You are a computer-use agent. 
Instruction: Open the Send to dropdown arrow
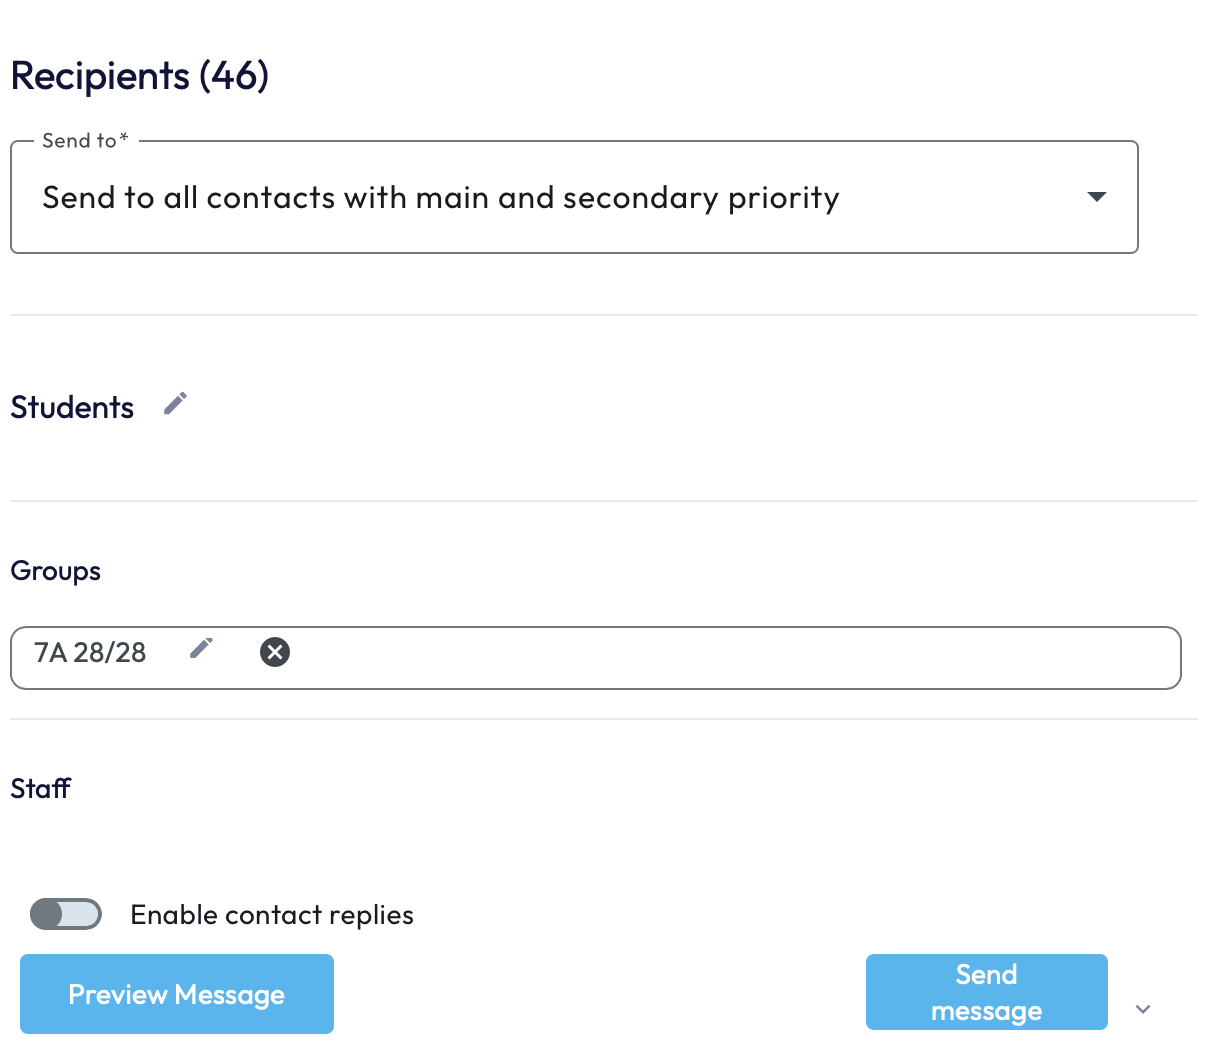tap(1096, 197)
